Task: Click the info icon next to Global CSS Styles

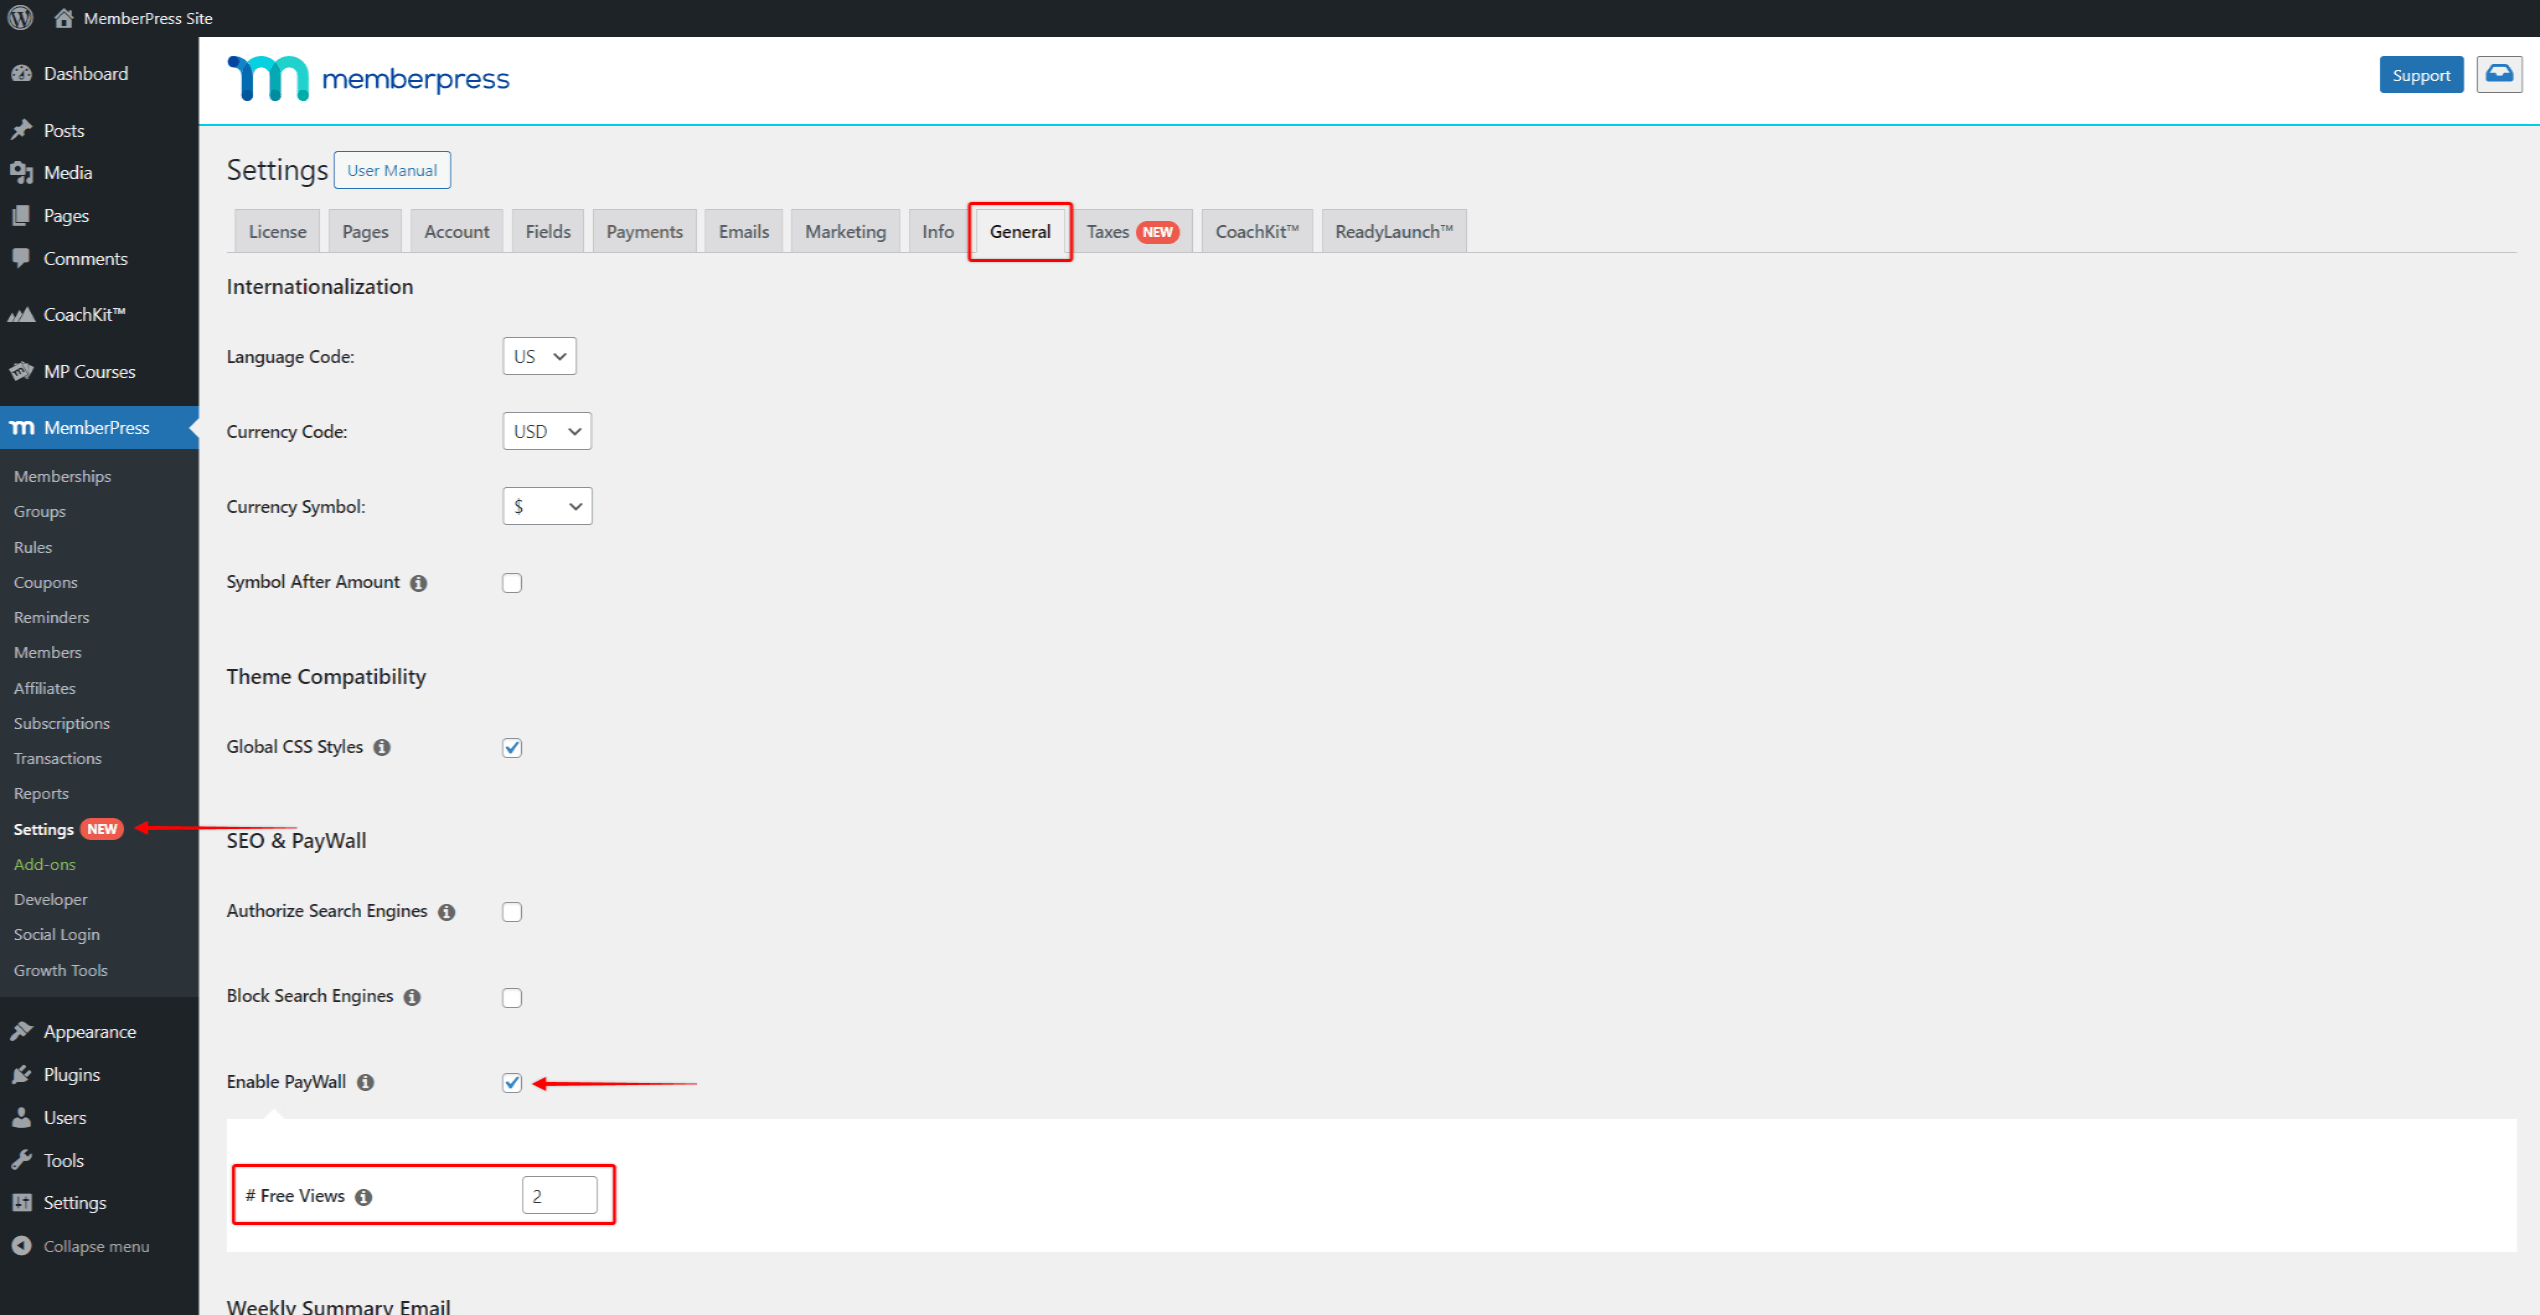Action: coord(382,747)
